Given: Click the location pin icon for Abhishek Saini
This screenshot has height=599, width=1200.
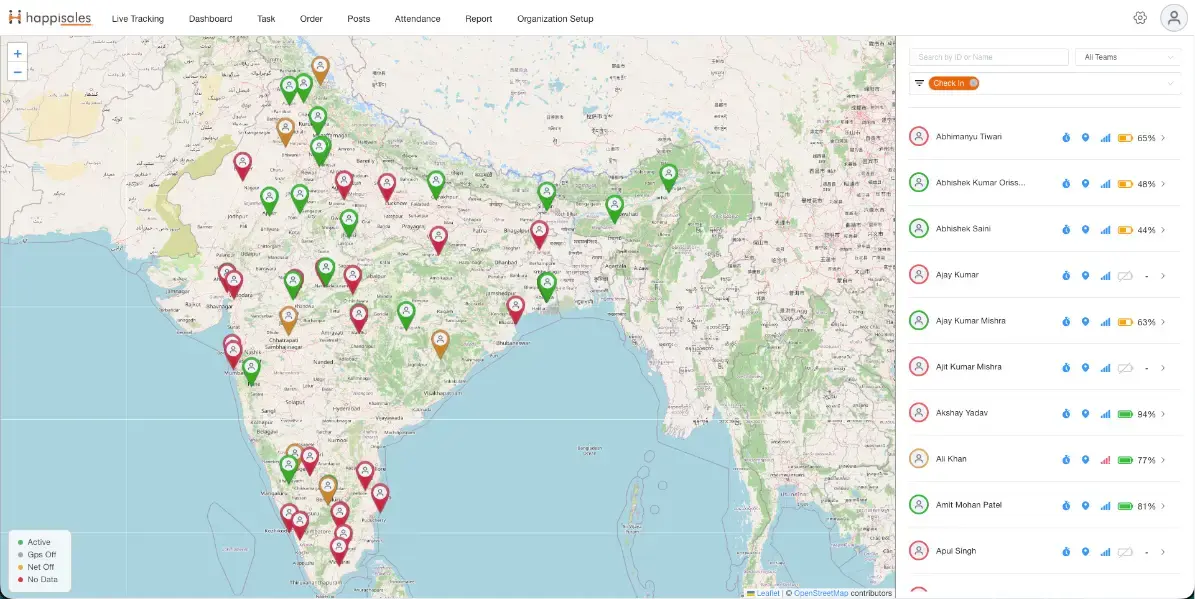Looking at the screenshot, I should 1085,230.
